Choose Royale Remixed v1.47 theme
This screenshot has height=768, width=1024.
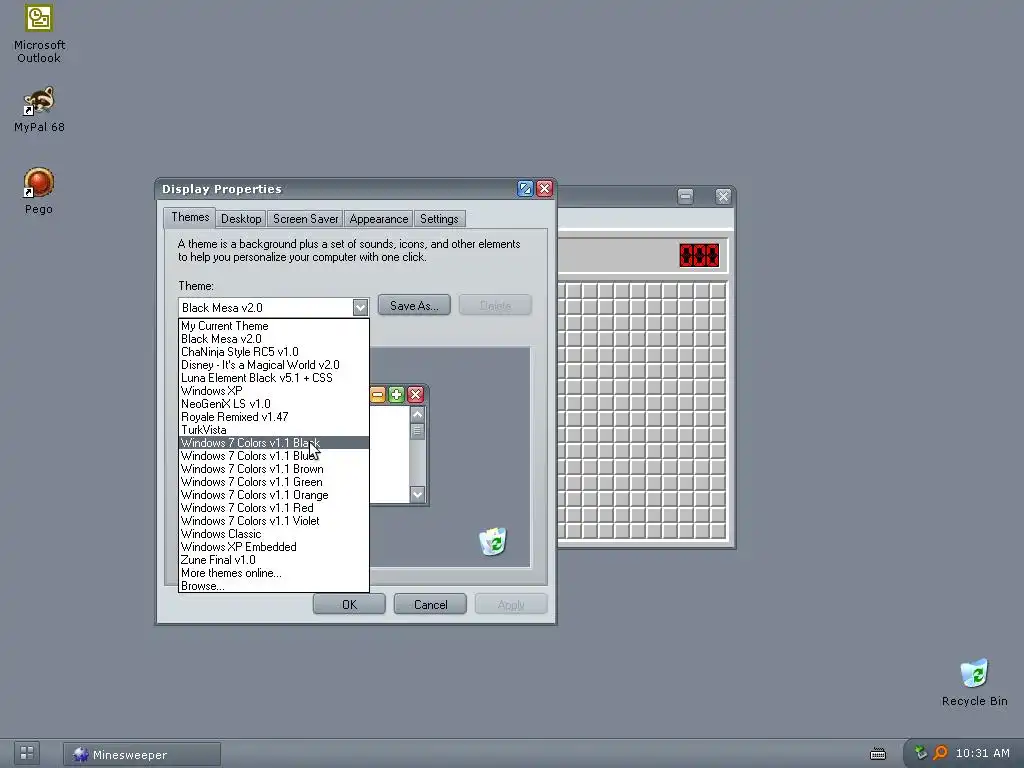[274, 417]
